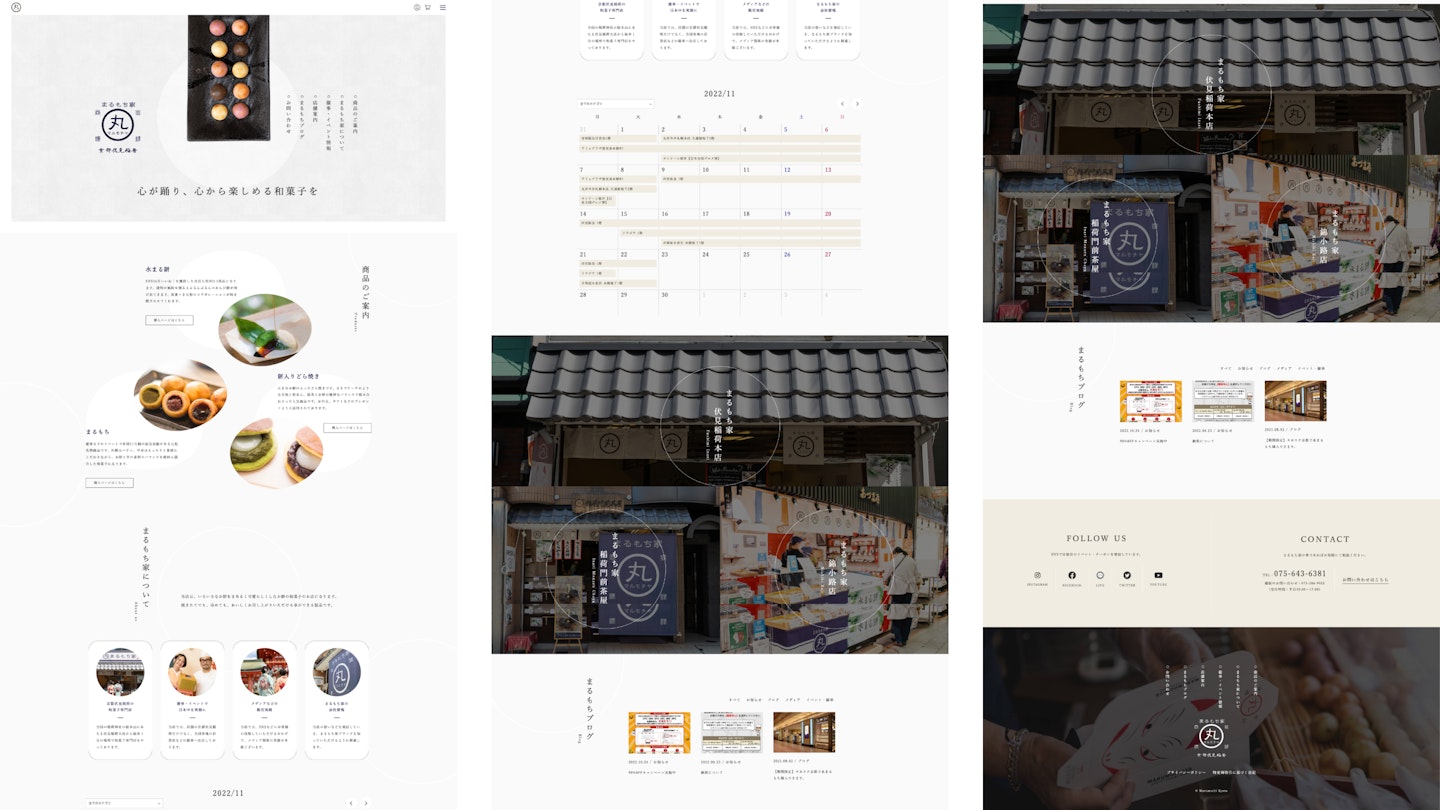Open the 稲荷門前茶屋 store panel below the calendar

click(605, 570)
